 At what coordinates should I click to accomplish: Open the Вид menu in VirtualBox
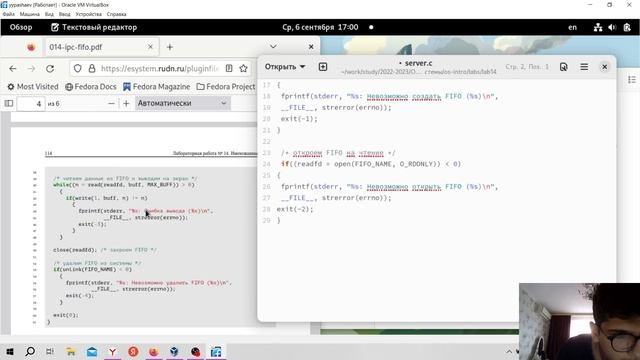(x=49, y=14)
